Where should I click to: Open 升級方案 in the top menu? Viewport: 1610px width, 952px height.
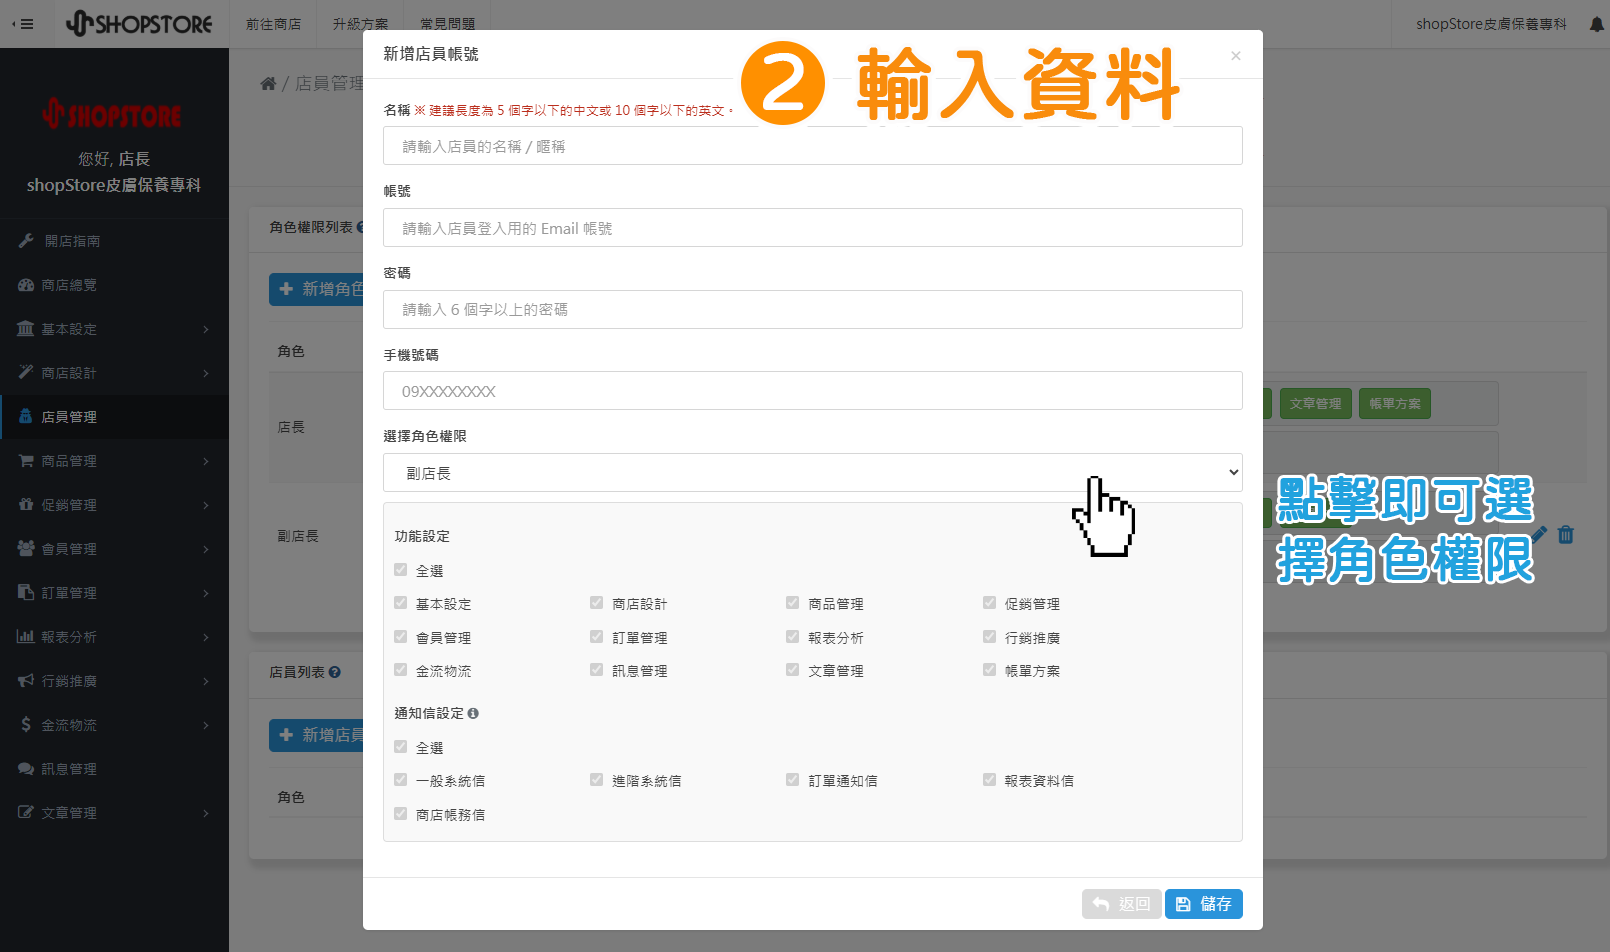[360, 24]
